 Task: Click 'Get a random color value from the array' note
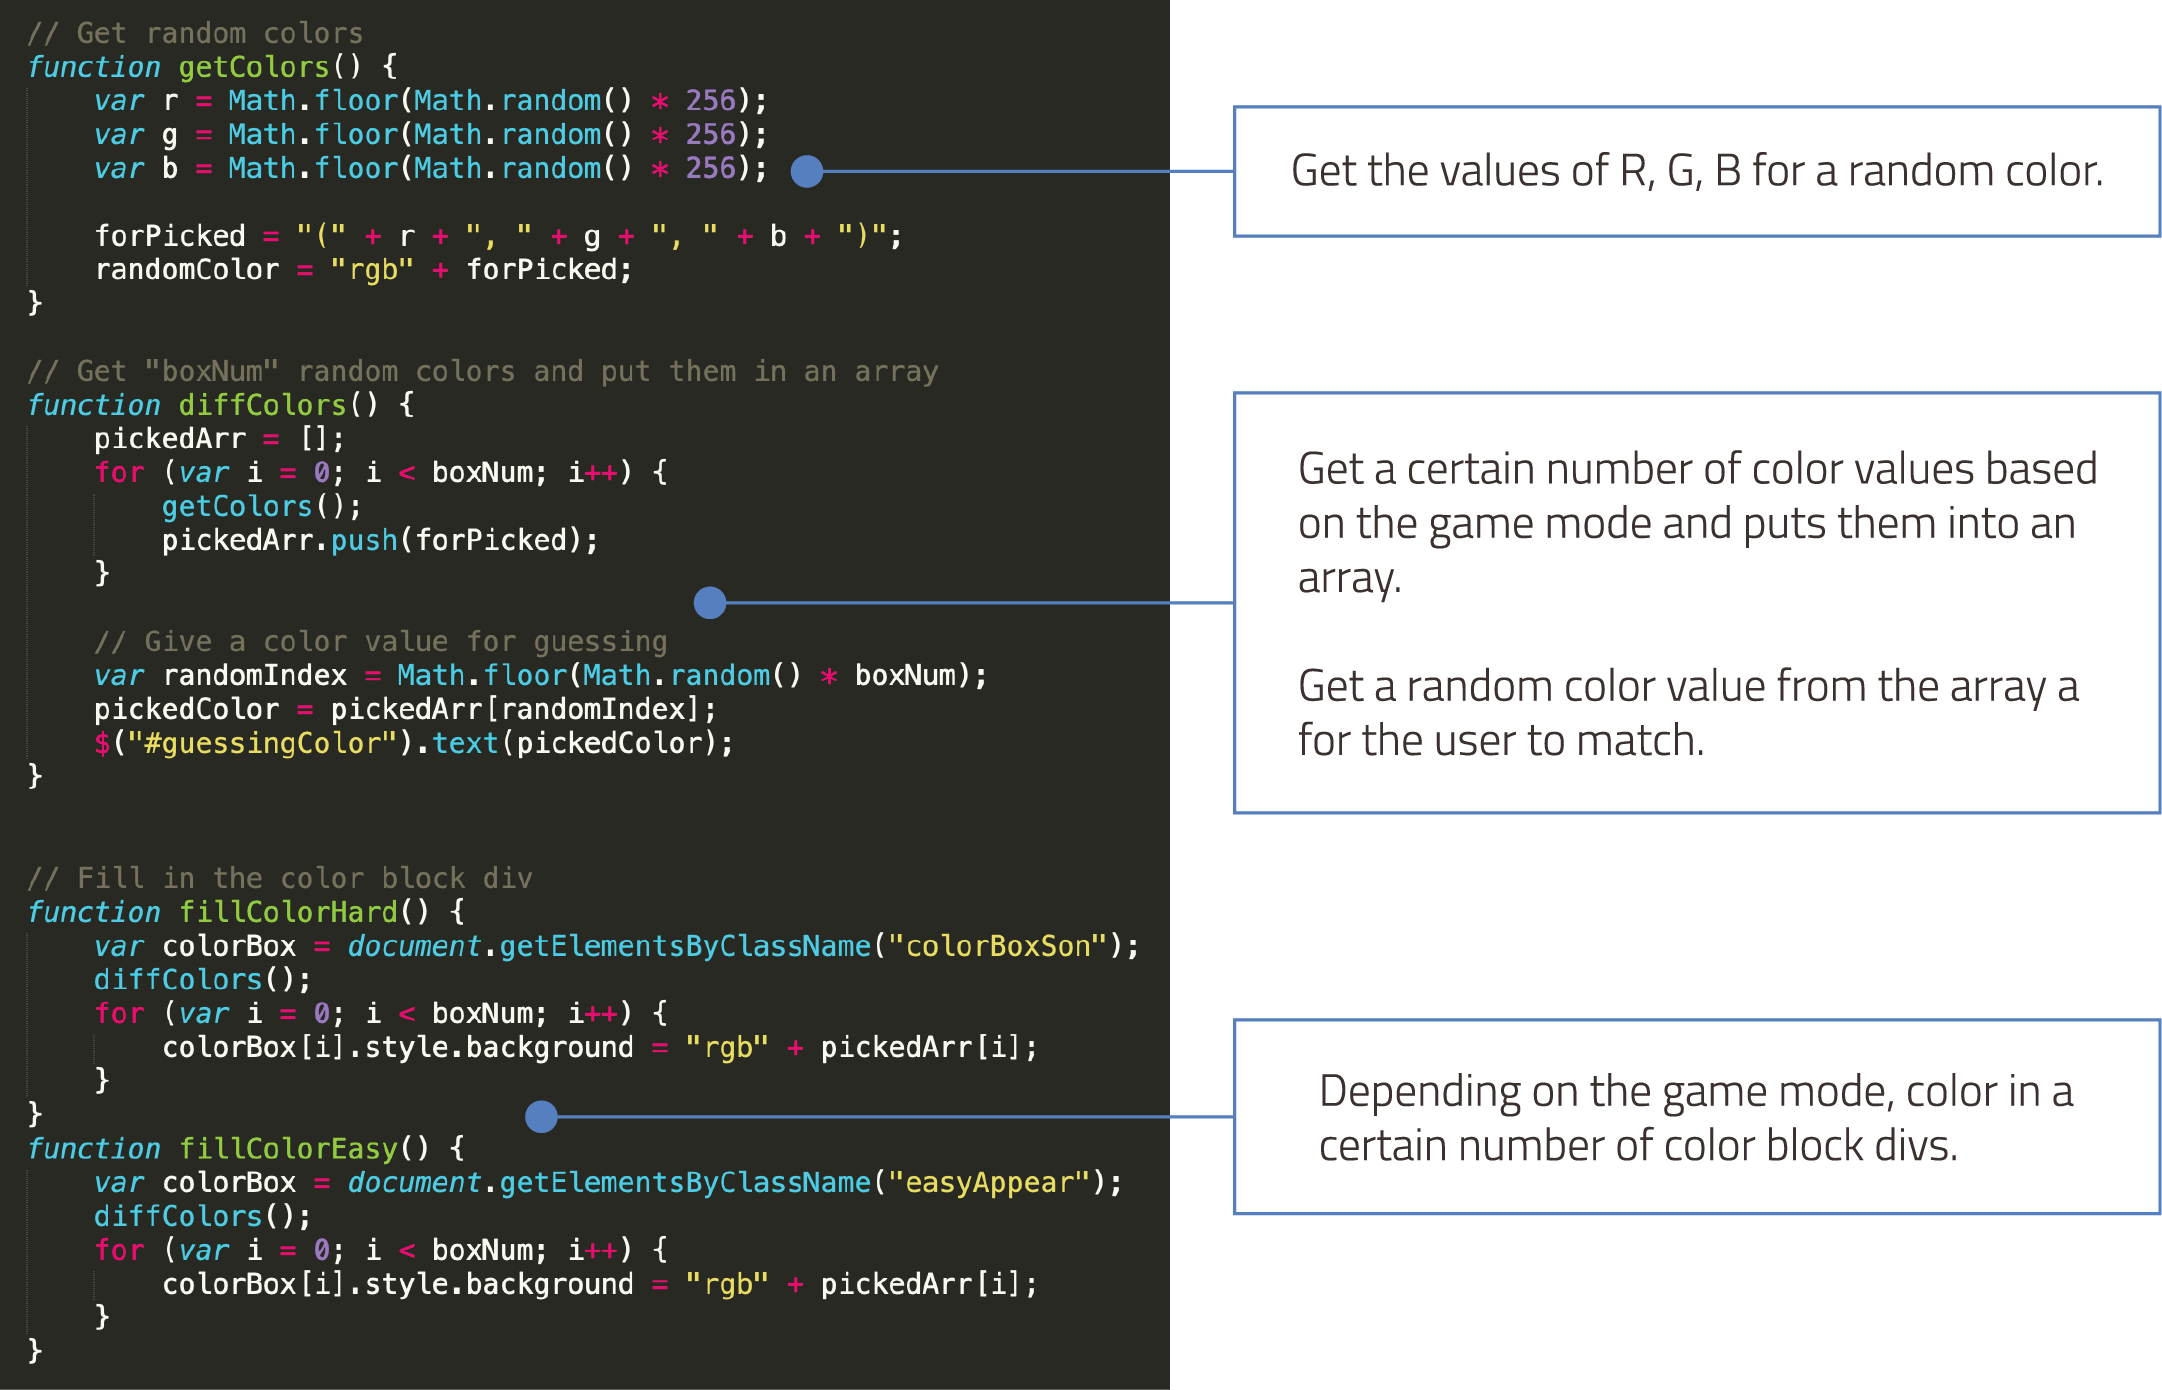coord(1688,713)
